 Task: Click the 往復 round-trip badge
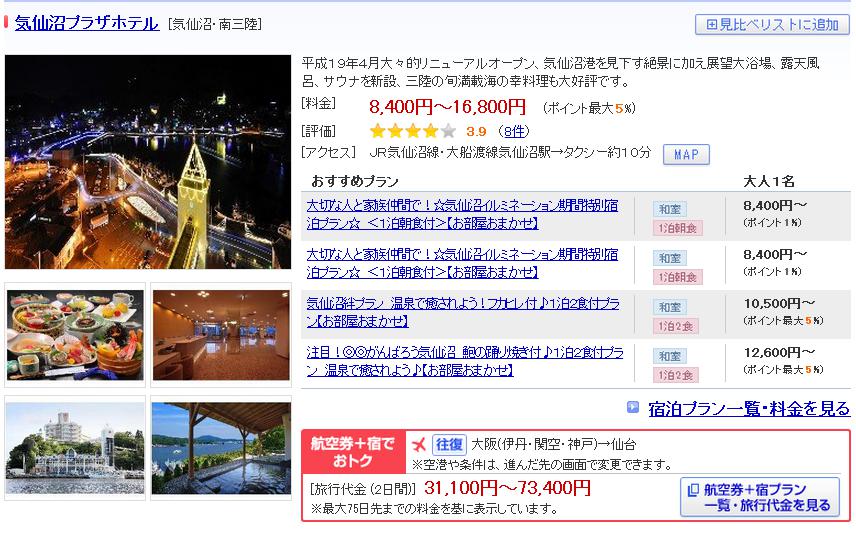(449, 445)
